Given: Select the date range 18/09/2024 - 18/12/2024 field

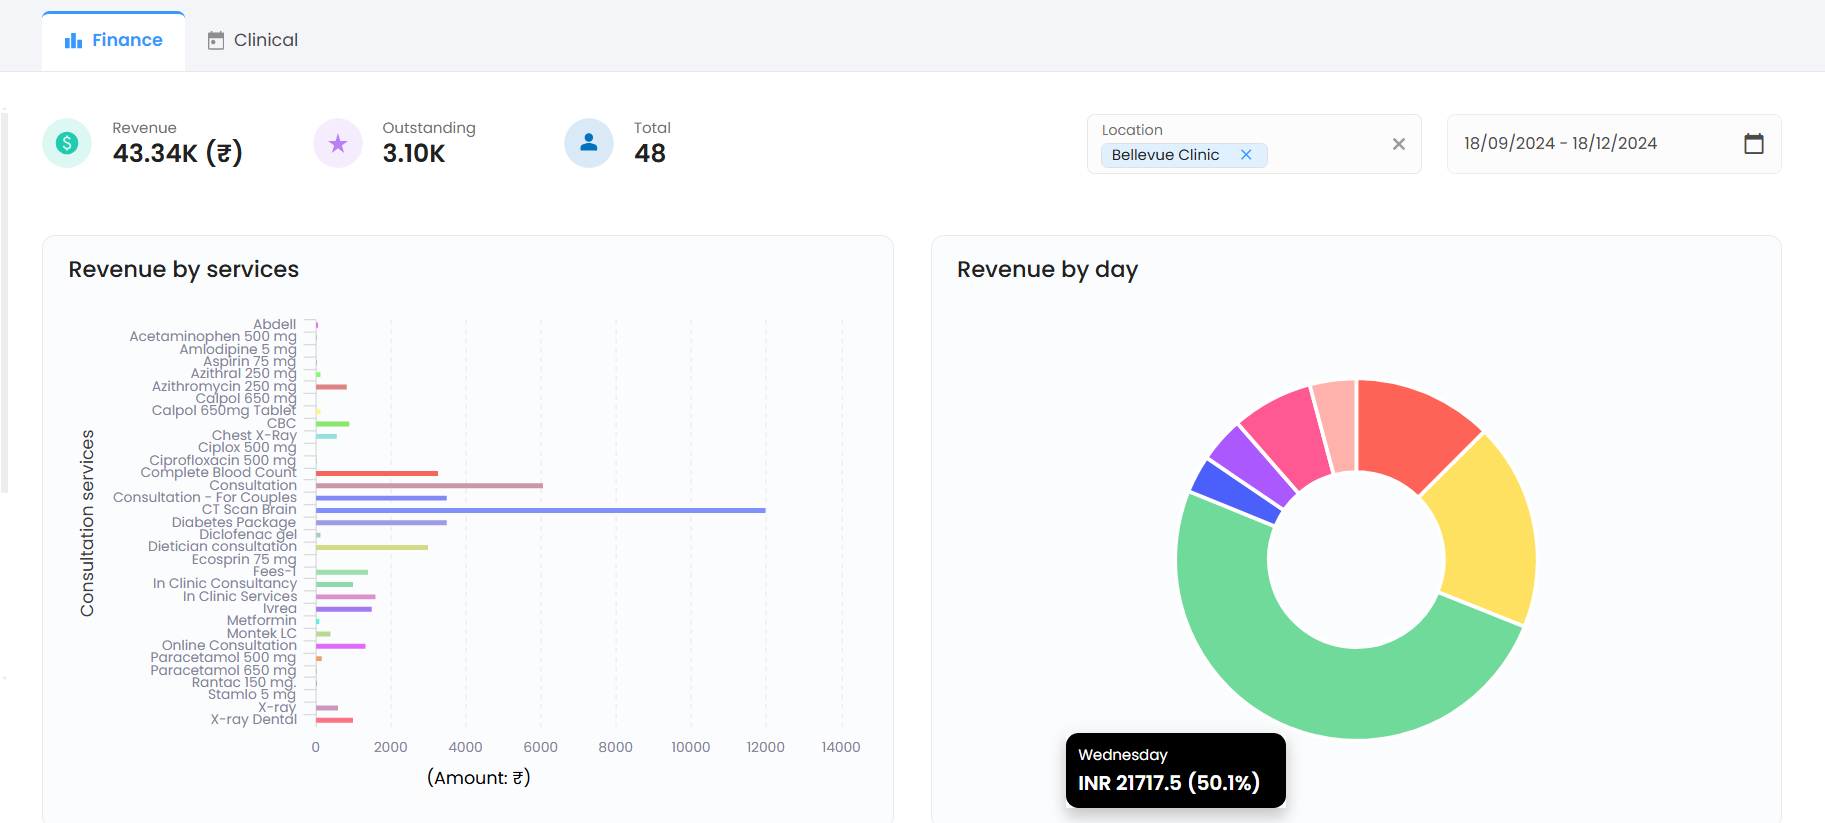Looking at the screenshot, I should click(x=1614, y=144).
